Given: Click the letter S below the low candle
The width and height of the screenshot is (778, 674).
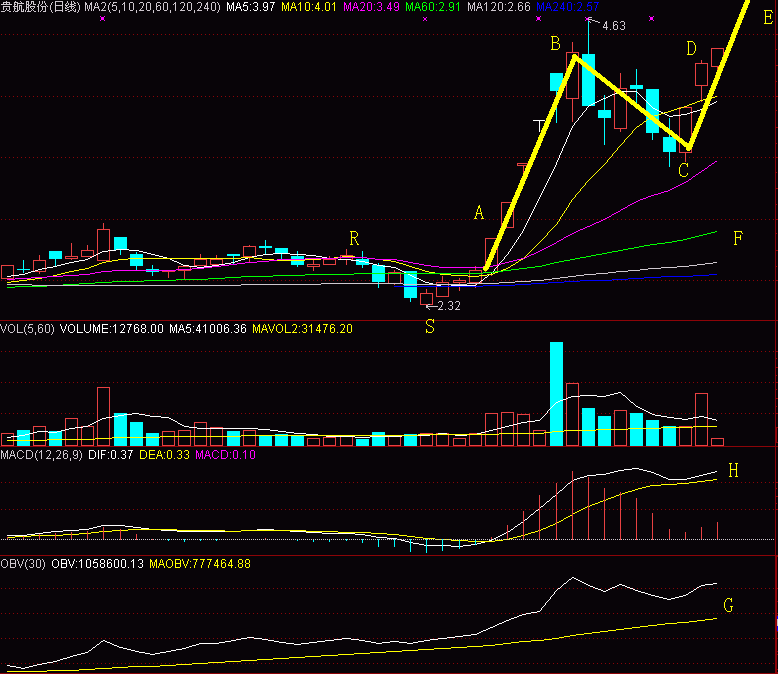Looking at the screenshot, I should click(x=430, y=326).
